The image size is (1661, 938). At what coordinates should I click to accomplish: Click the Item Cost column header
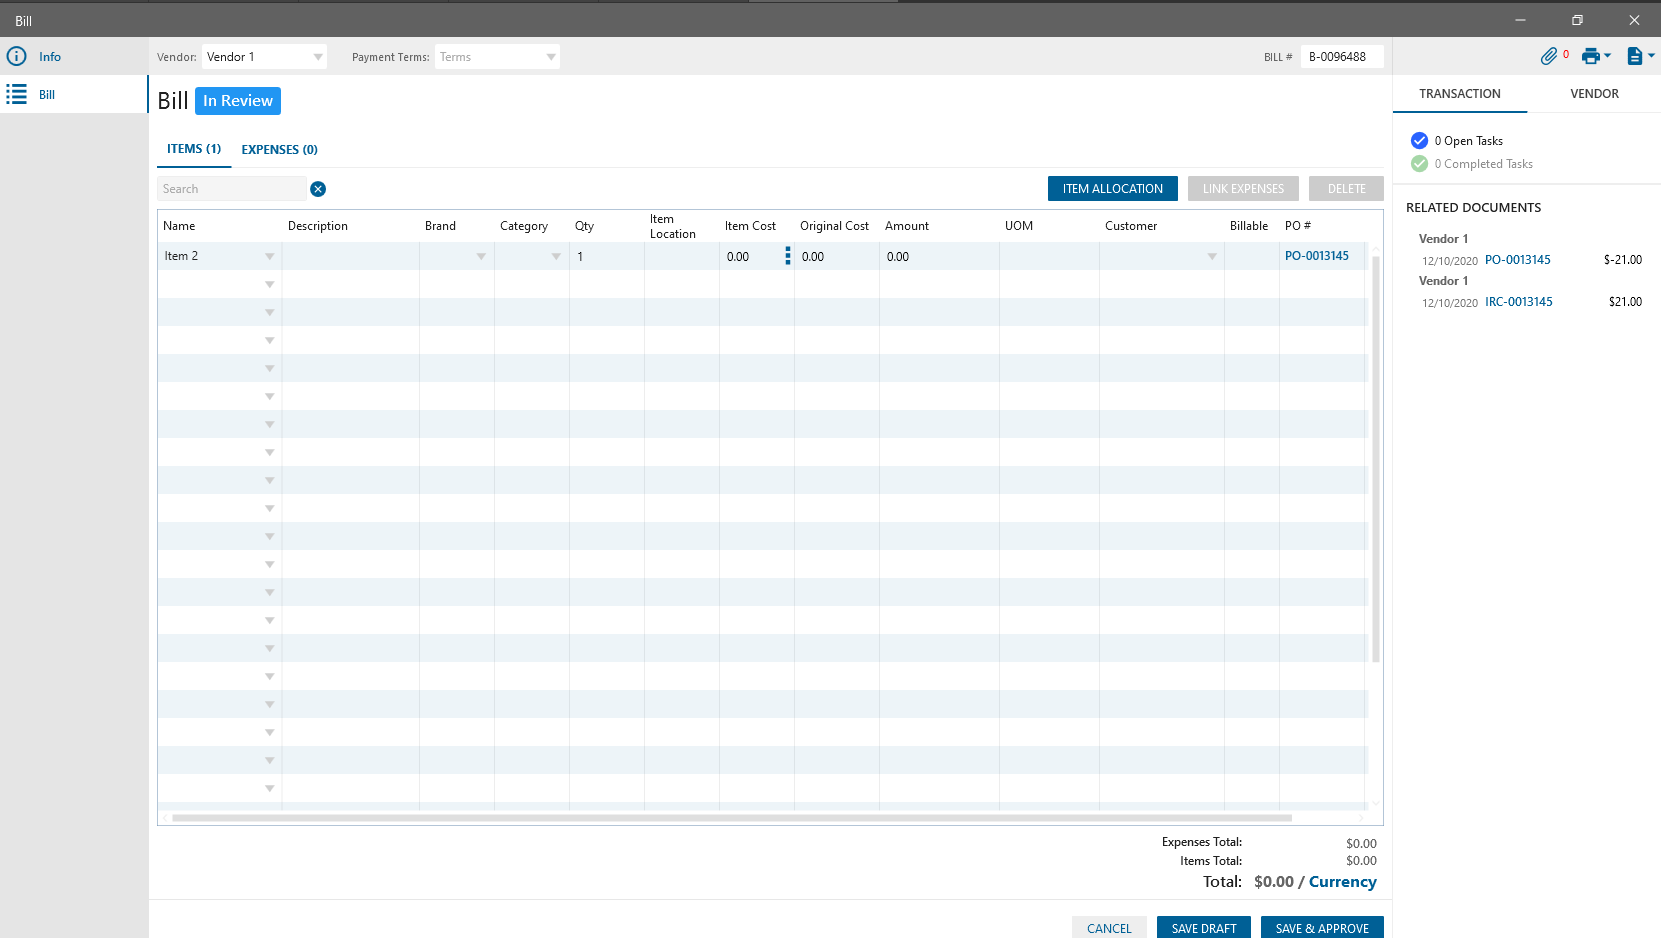[750, 226]
